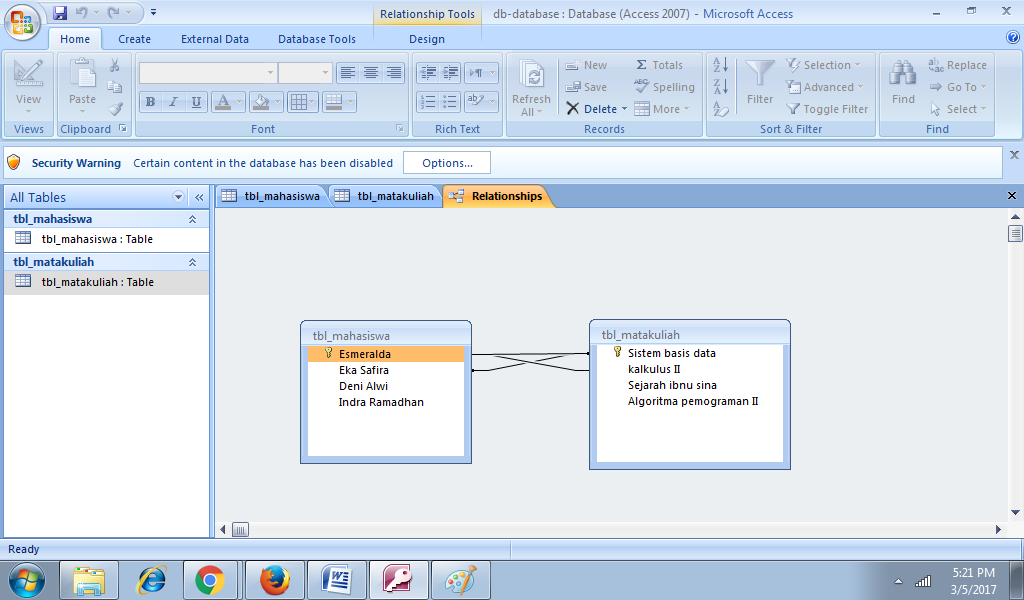Image resolution: width=1024 pixels, height=600 pixels.
Task: Open Firefox from the taskbar
Action: (x=275, y=579)
